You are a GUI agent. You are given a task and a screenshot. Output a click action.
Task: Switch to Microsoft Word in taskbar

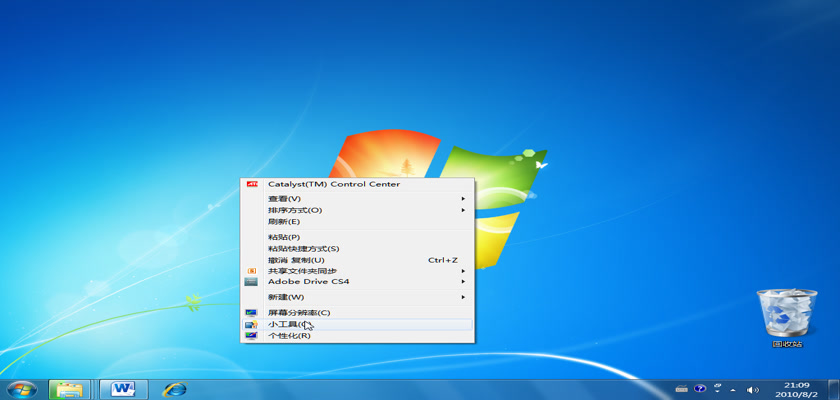coord(123,389)
